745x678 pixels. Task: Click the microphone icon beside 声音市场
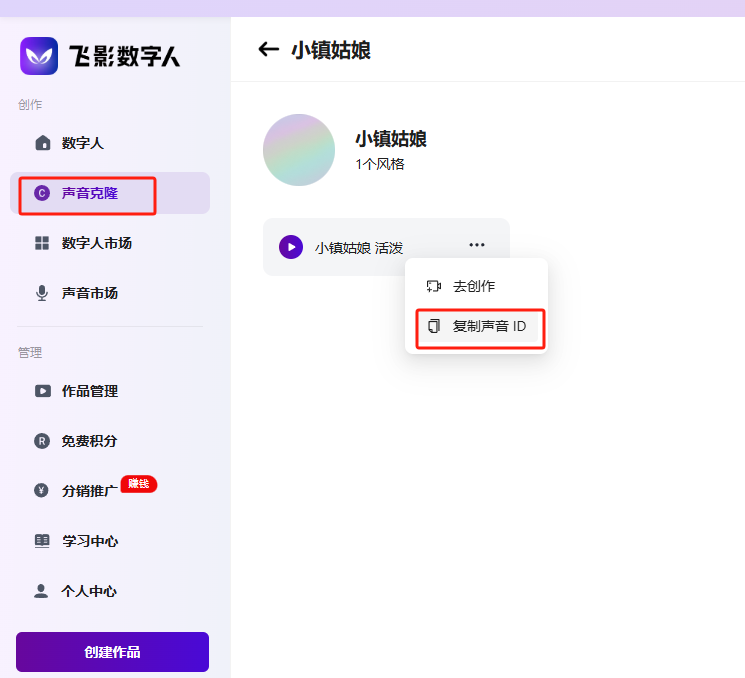42,293
